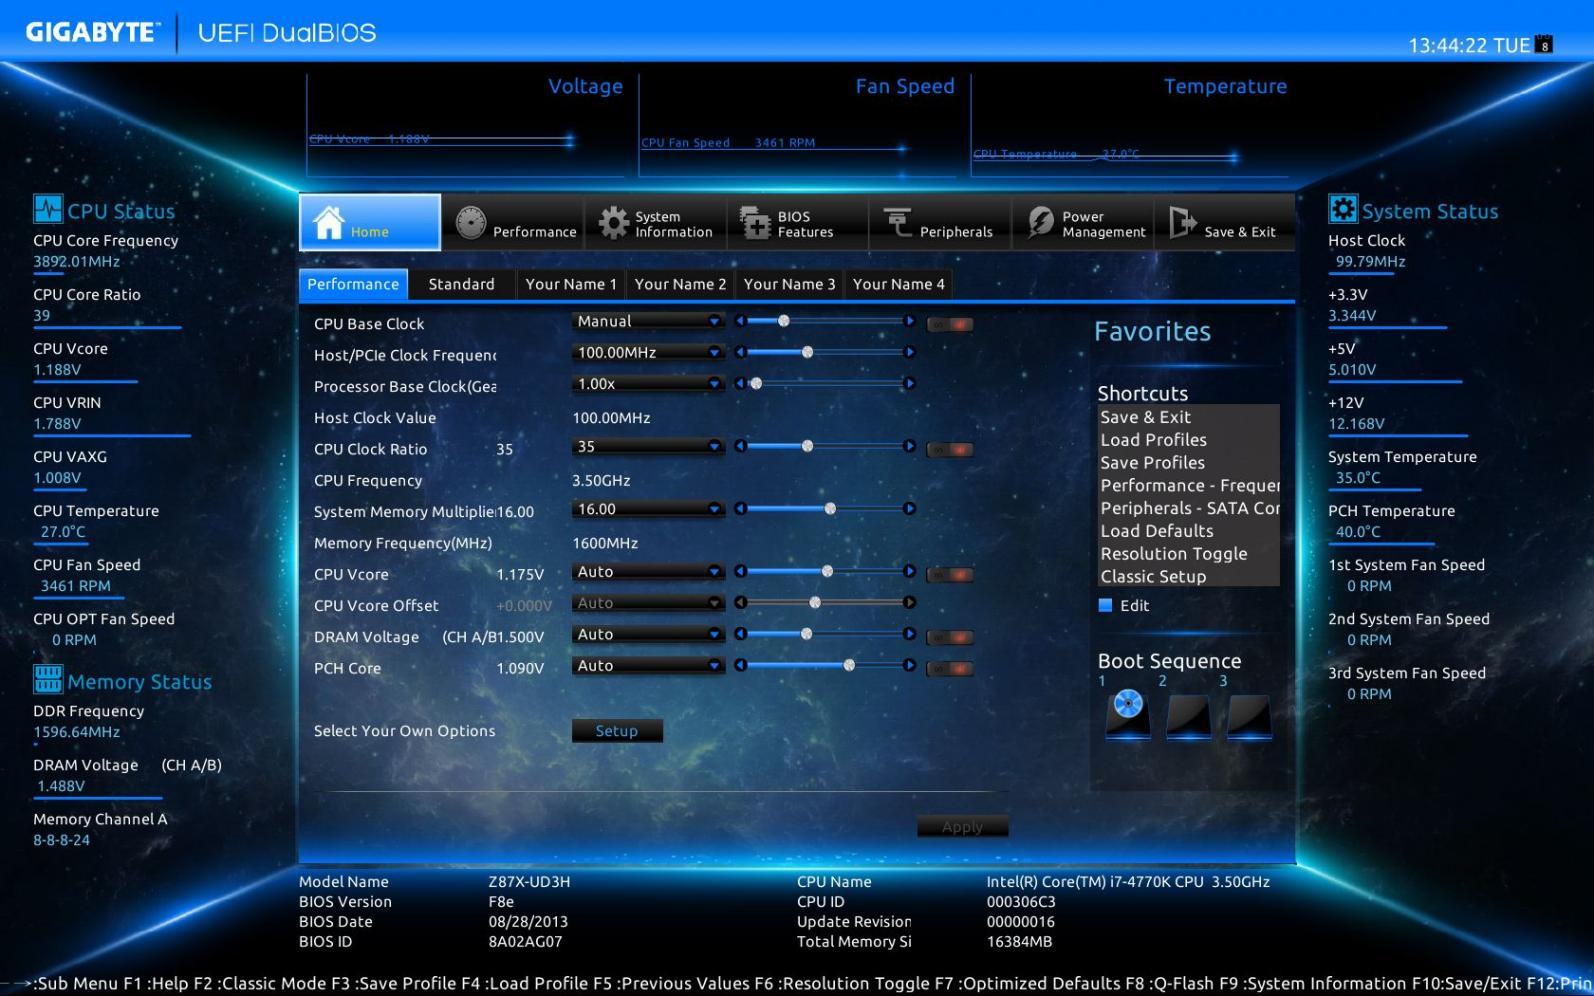Open the DRAM Voltage Auto dropdown
Screen dimensions: 1594x996
tap(648, 634)
